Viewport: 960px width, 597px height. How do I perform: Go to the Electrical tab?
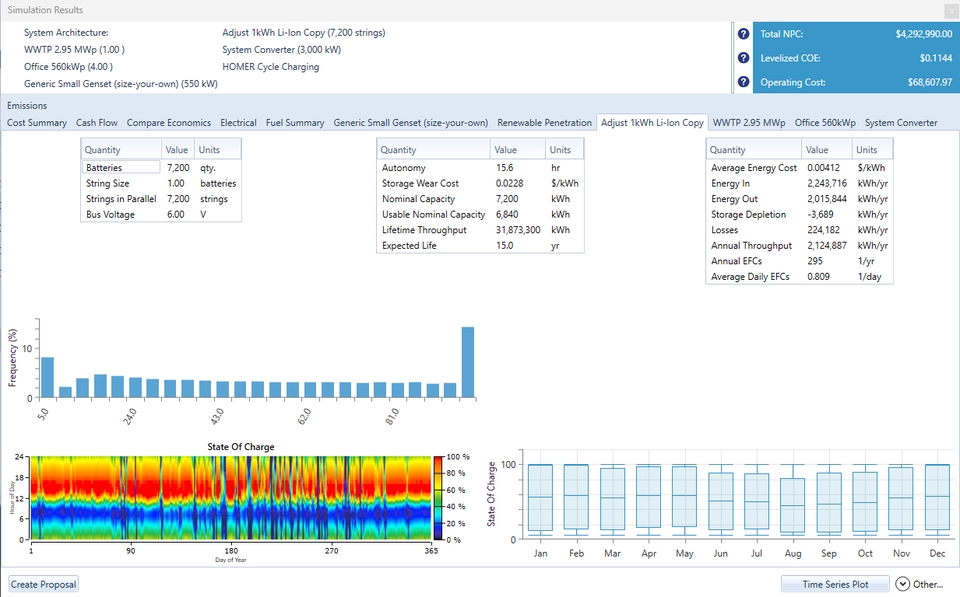tap(238, 123)
